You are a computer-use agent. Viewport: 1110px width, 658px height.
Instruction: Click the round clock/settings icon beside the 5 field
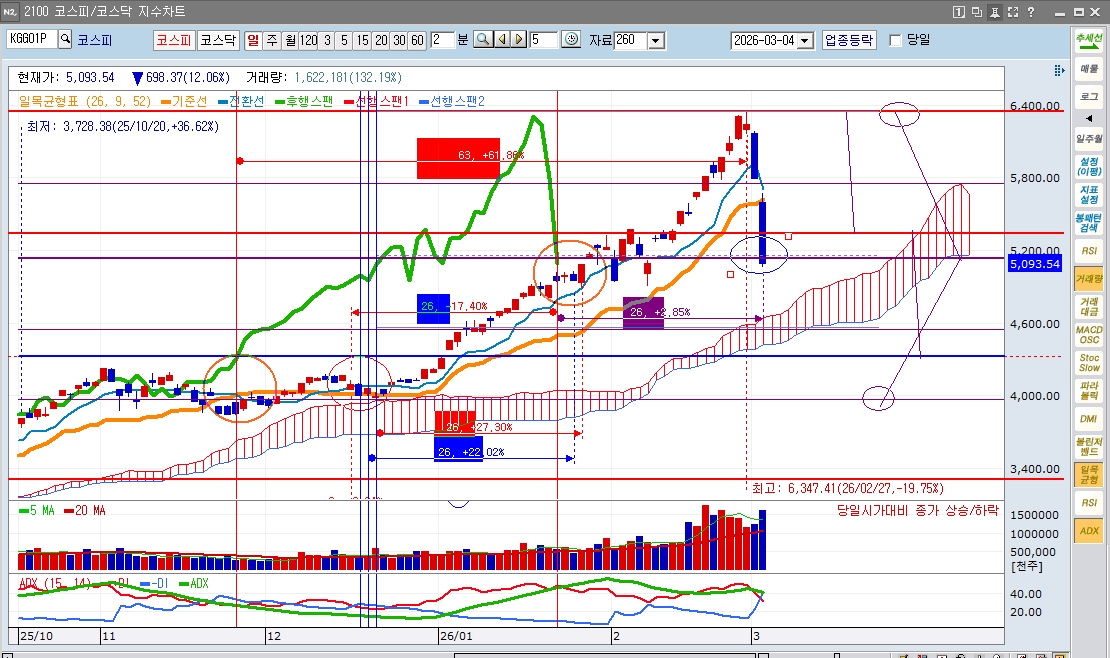pyautogui.click(x=571, y=40)
